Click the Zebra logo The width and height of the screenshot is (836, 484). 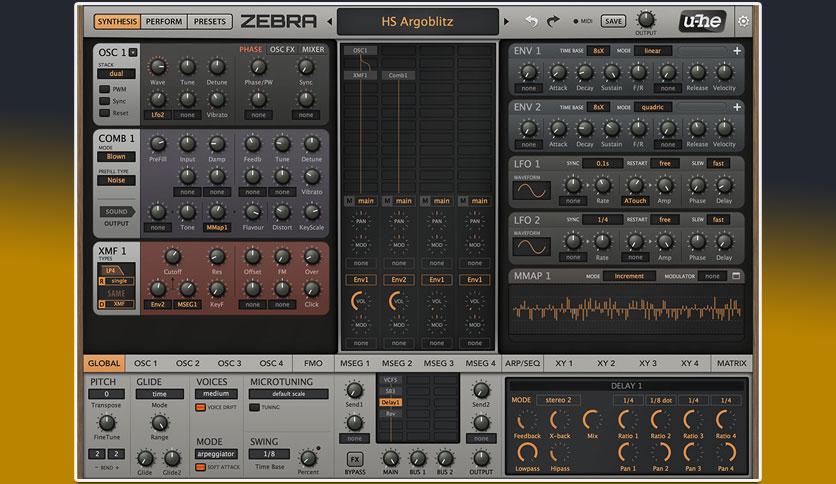(278, 21)
